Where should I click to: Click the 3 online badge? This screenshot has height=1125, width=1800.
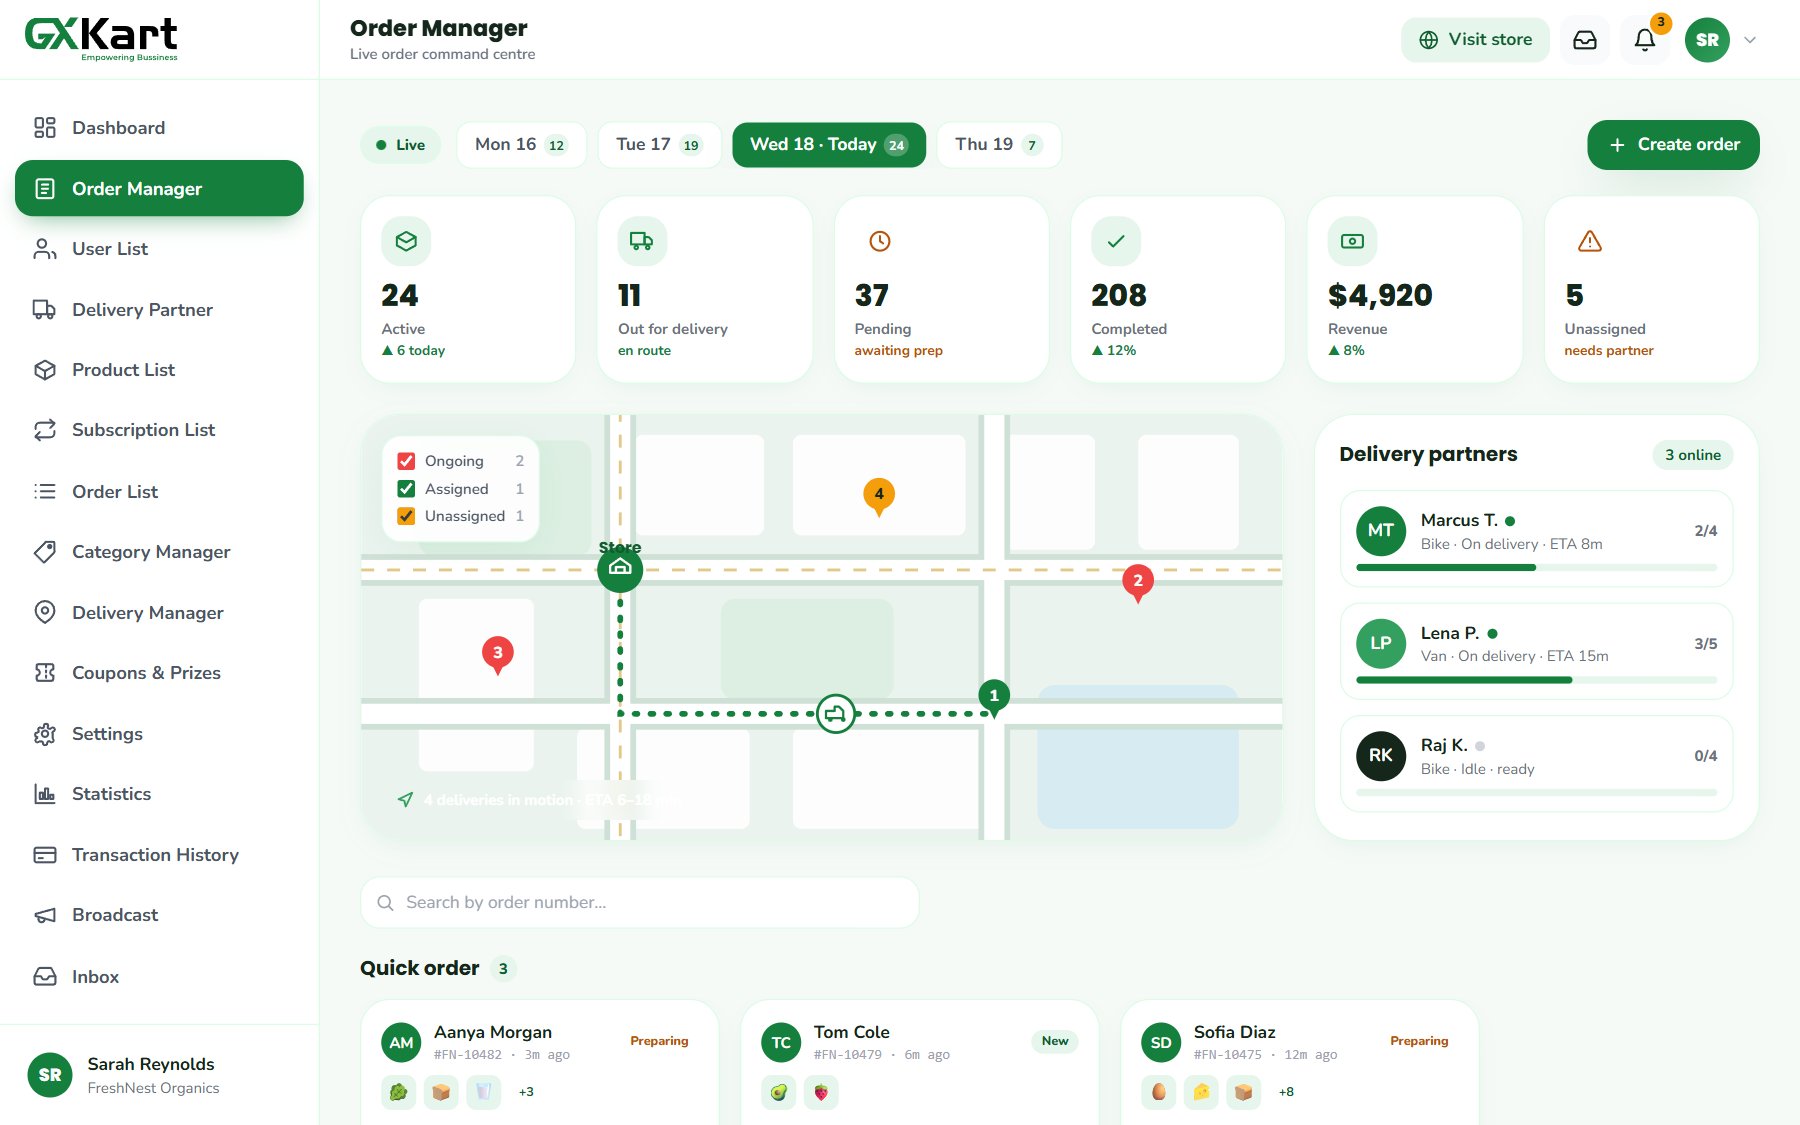tap(1692, 455)
